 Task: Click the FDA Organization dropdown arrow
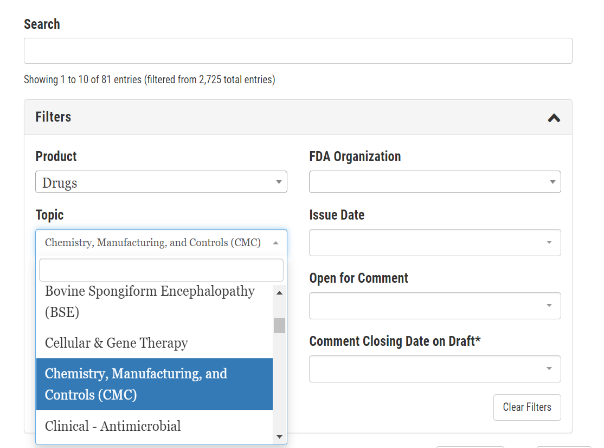tap(552, 182)
